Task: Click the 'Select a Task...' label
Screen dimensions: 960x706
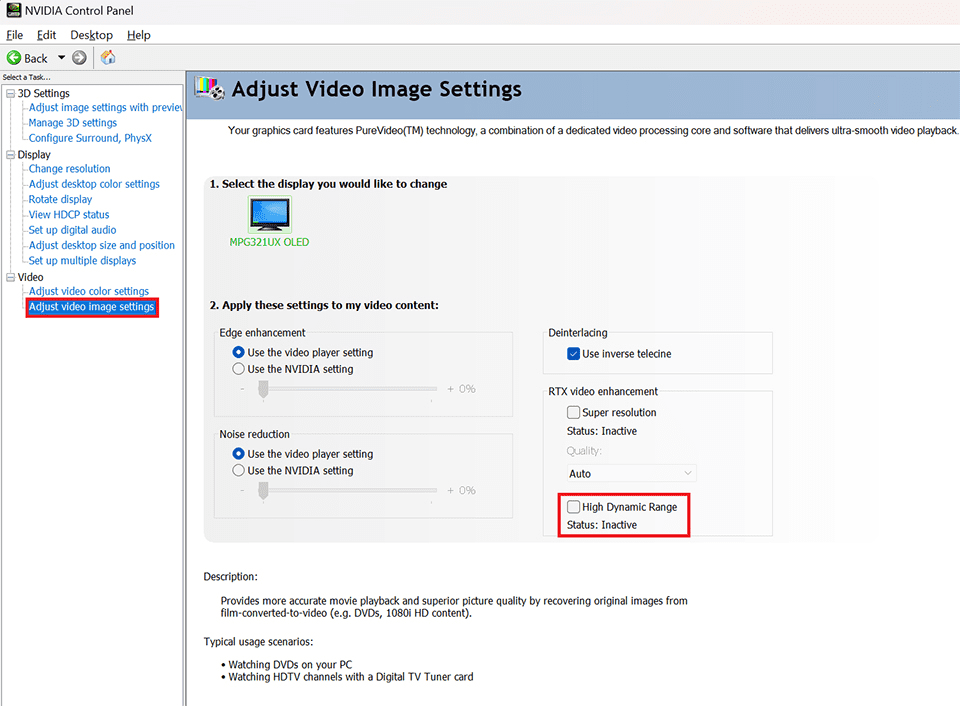Action: pyautogui.click(x=26, y=77)
